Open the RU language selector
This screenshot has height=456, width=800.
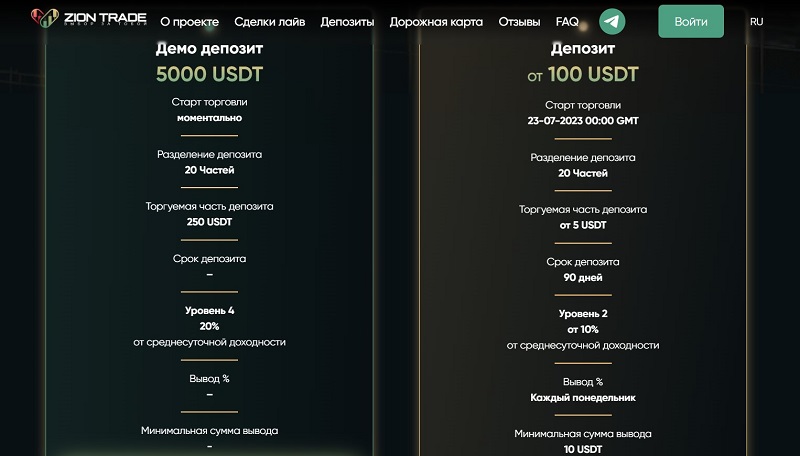pos(756,21)
